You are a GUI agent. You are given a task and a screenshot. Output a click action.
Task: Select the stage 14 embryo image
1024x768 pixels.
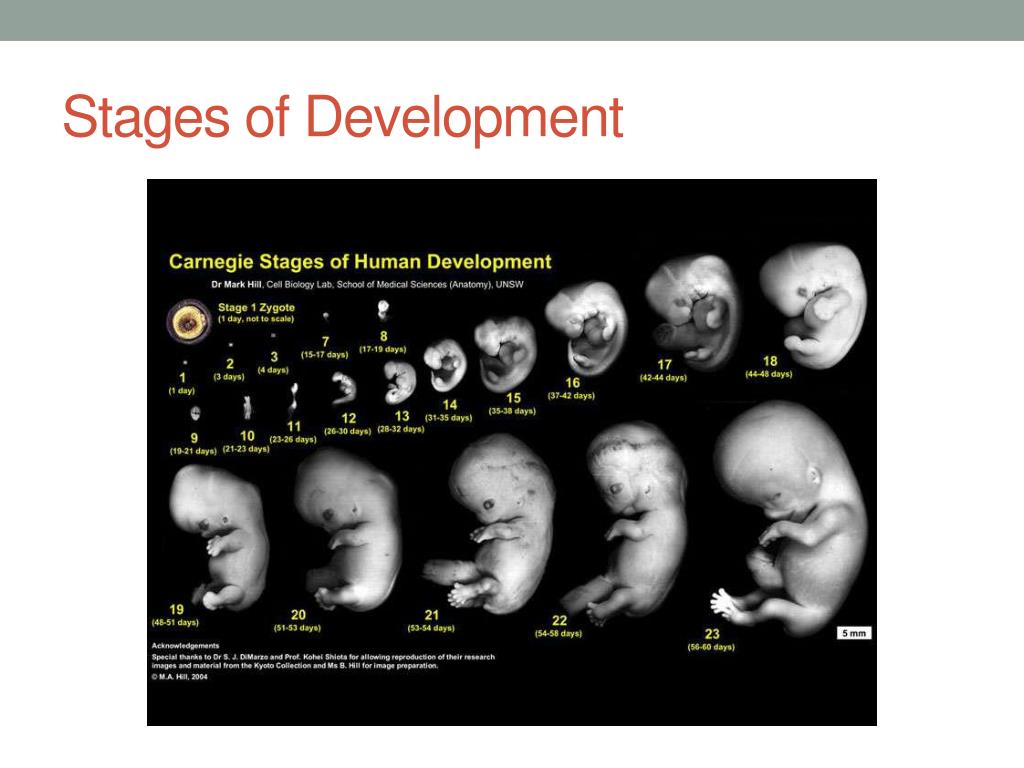pyautogui.click(x=445, y=365)
